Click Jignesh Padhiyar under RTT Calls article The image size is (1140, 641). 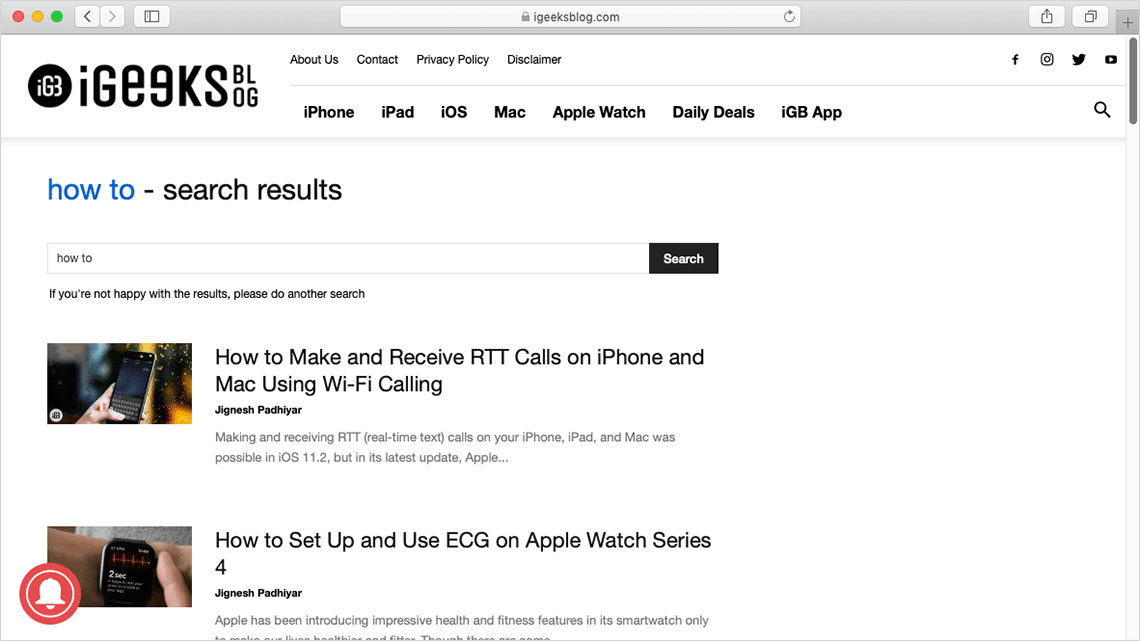(x=258, y=410)
